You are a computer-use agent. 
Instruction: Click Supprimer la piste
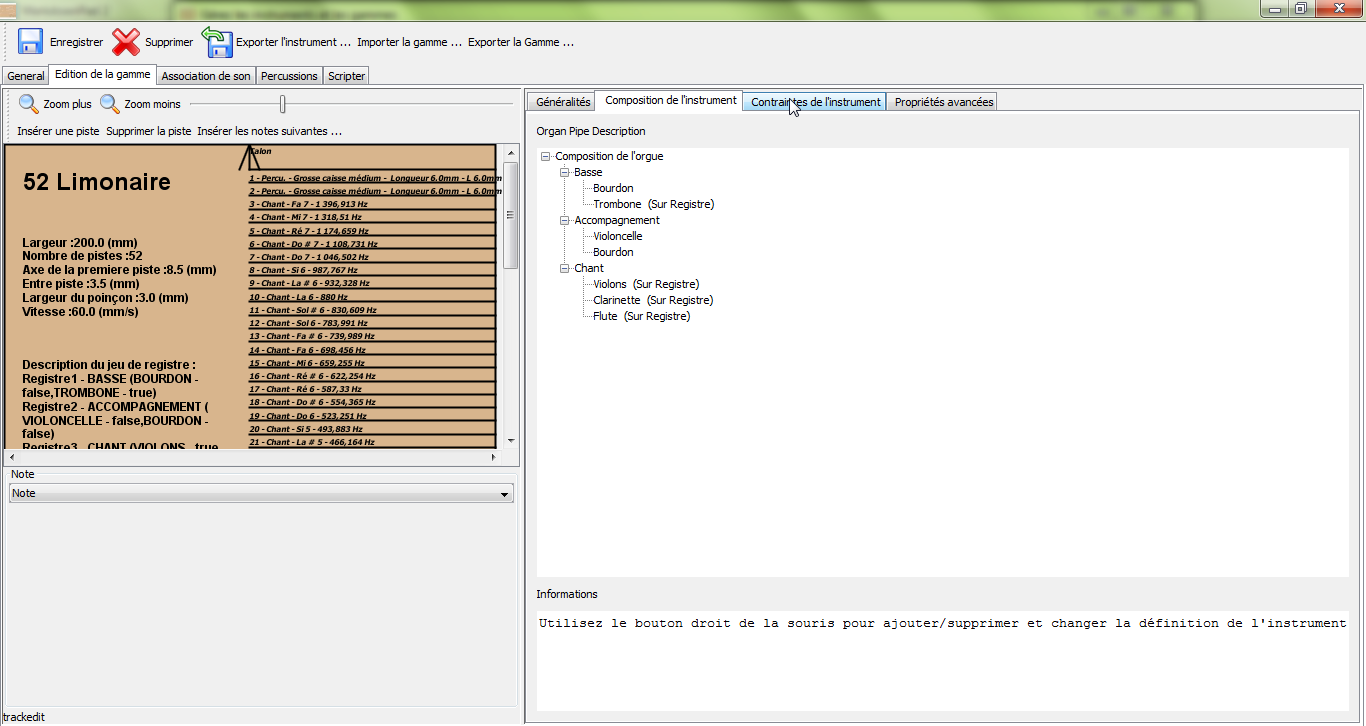click(x=148, y=131)
